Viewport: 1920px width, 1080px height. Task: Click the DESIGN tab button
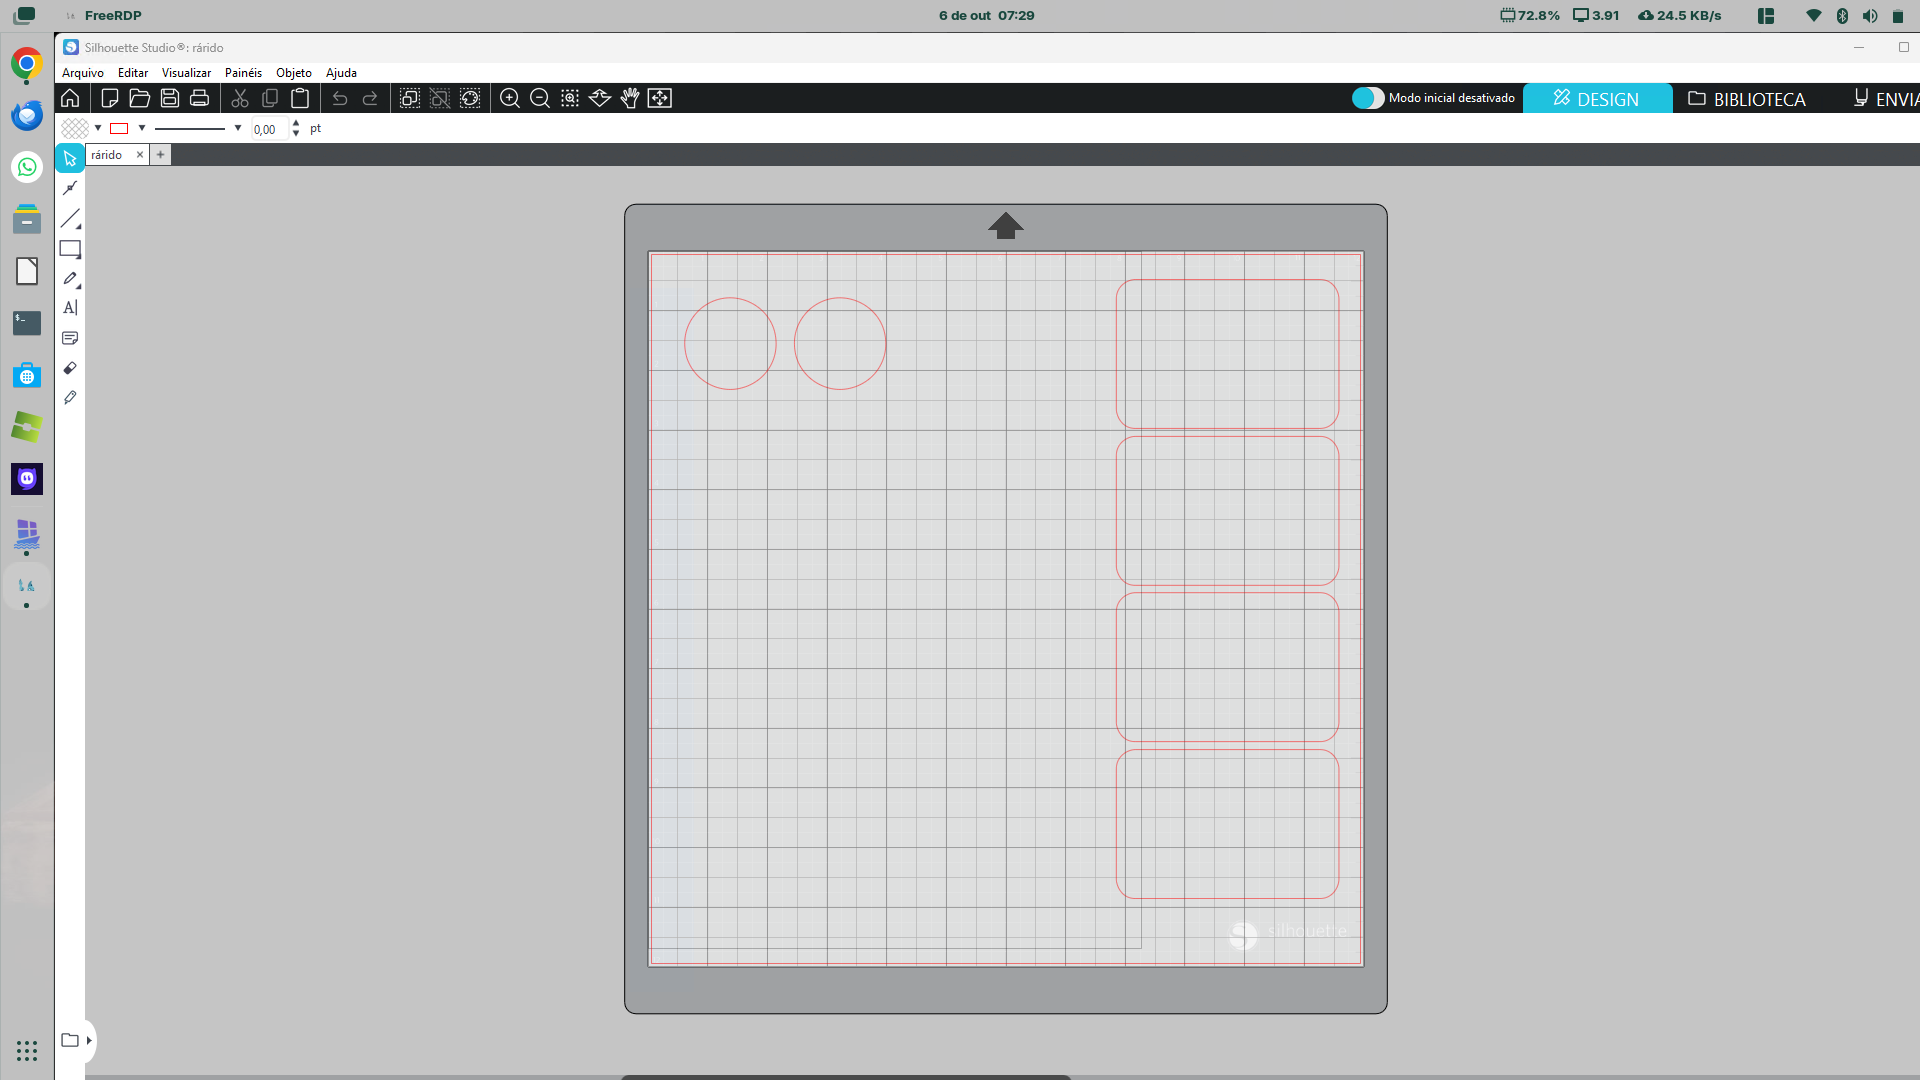point(1596,99)
